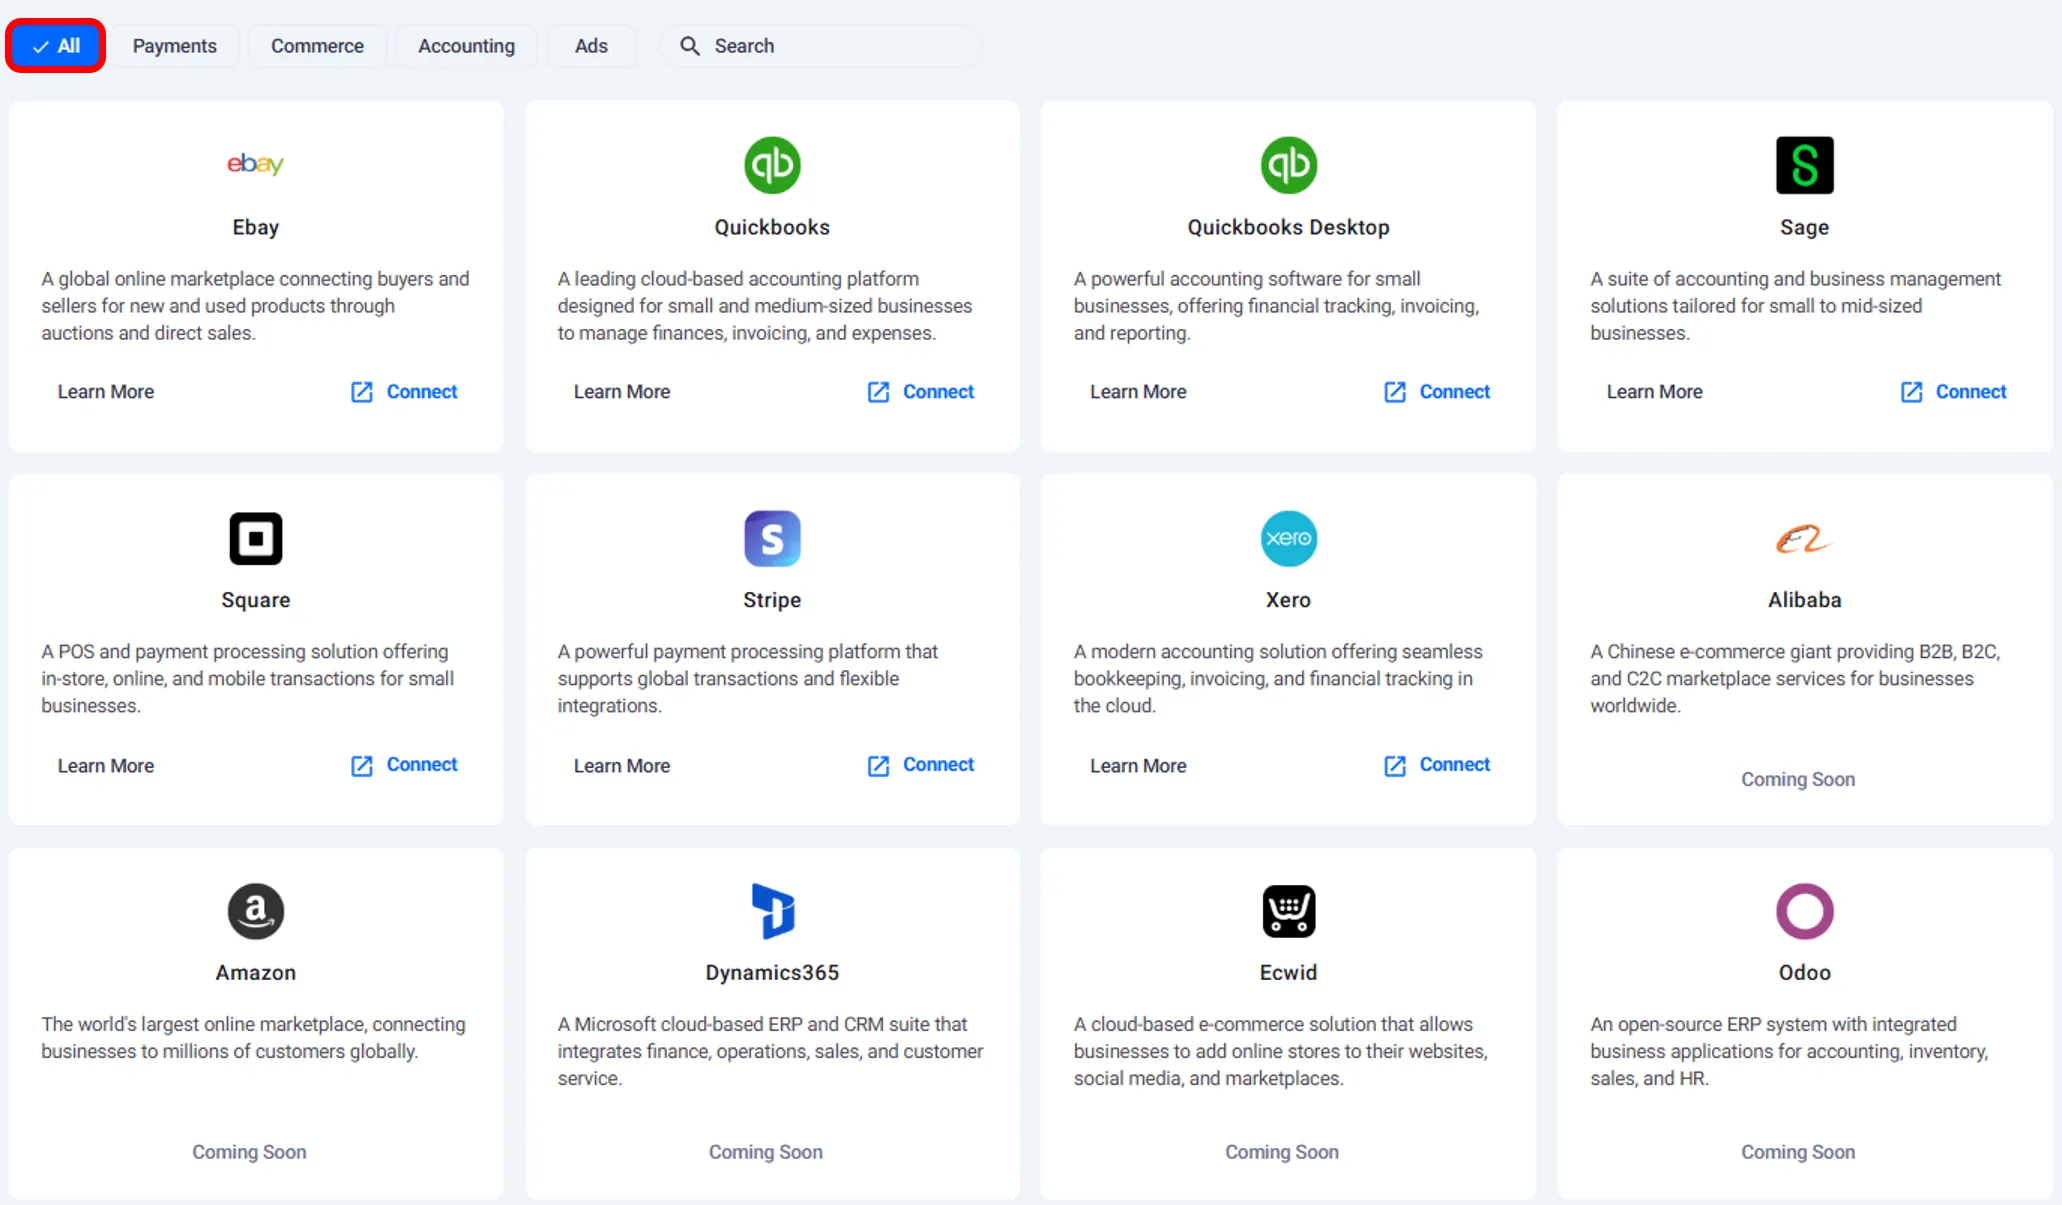Click the eBay logo icon
Image resolution: width=2062 pixels, height=1205 pixels.
tap(255, 164)
